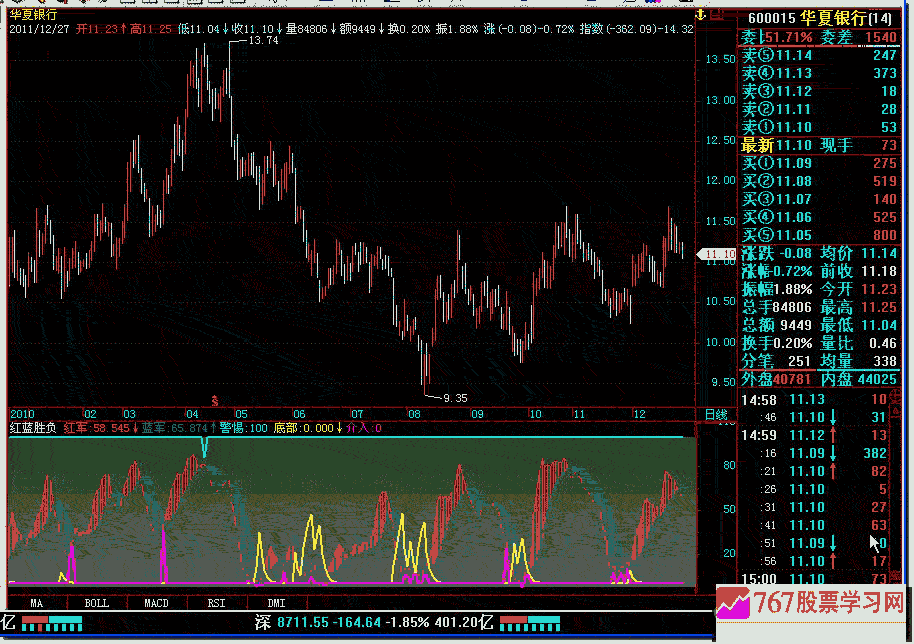Click the 13.74 high price label on the chart
This screenshot has width=914, height=644.
(263, 41)
